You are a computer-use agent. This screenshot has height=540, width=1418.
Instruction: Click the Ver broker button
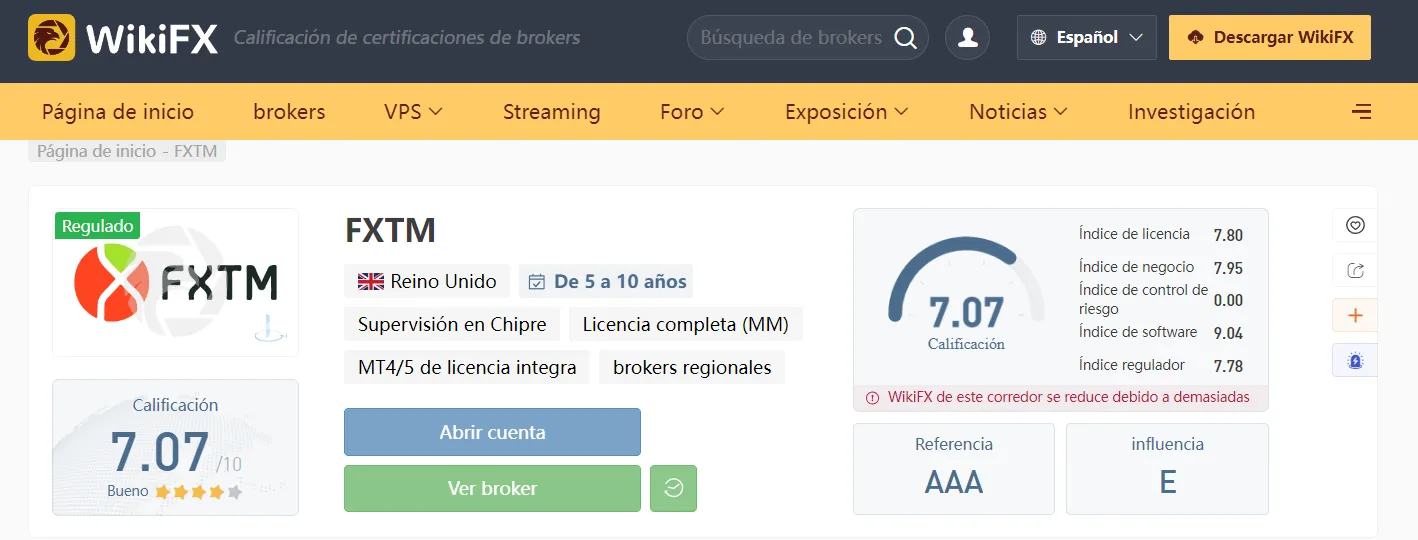point(492,488)
